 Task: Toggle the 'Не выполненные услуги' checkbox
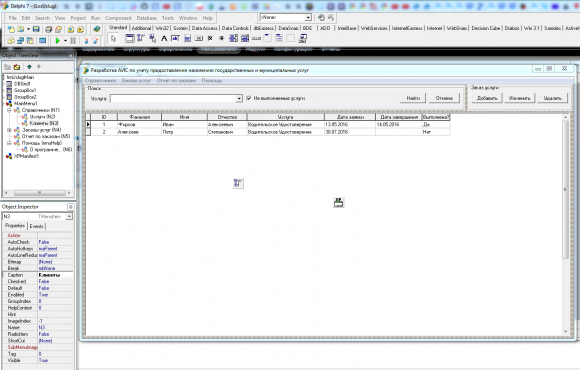pos(249,98)
